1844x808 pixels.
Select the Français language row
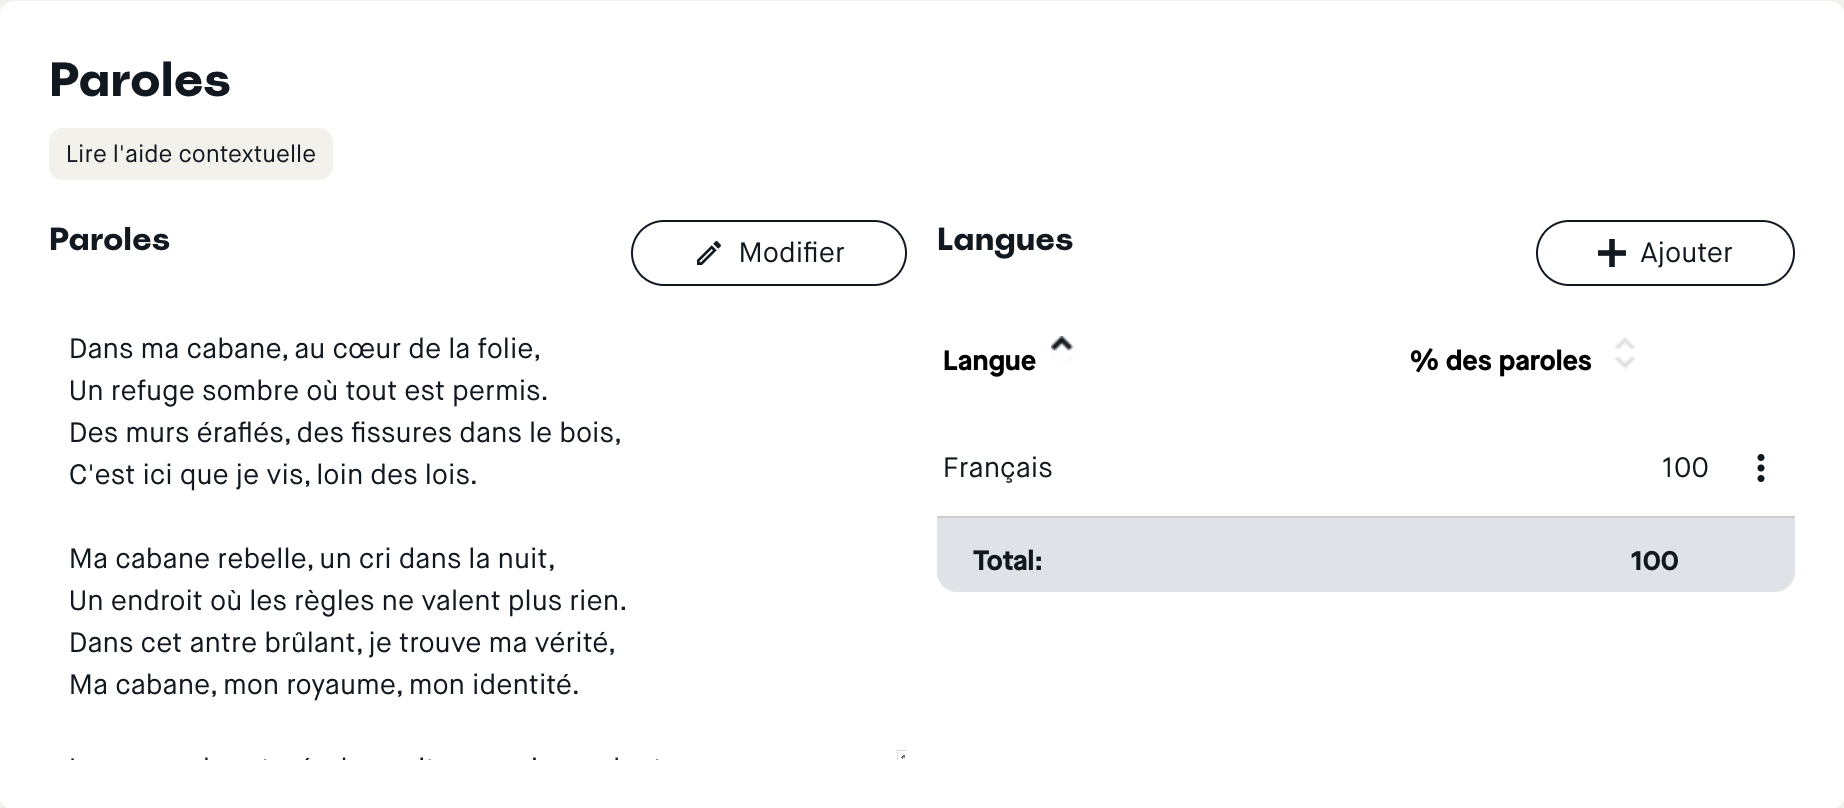point(997,468)
